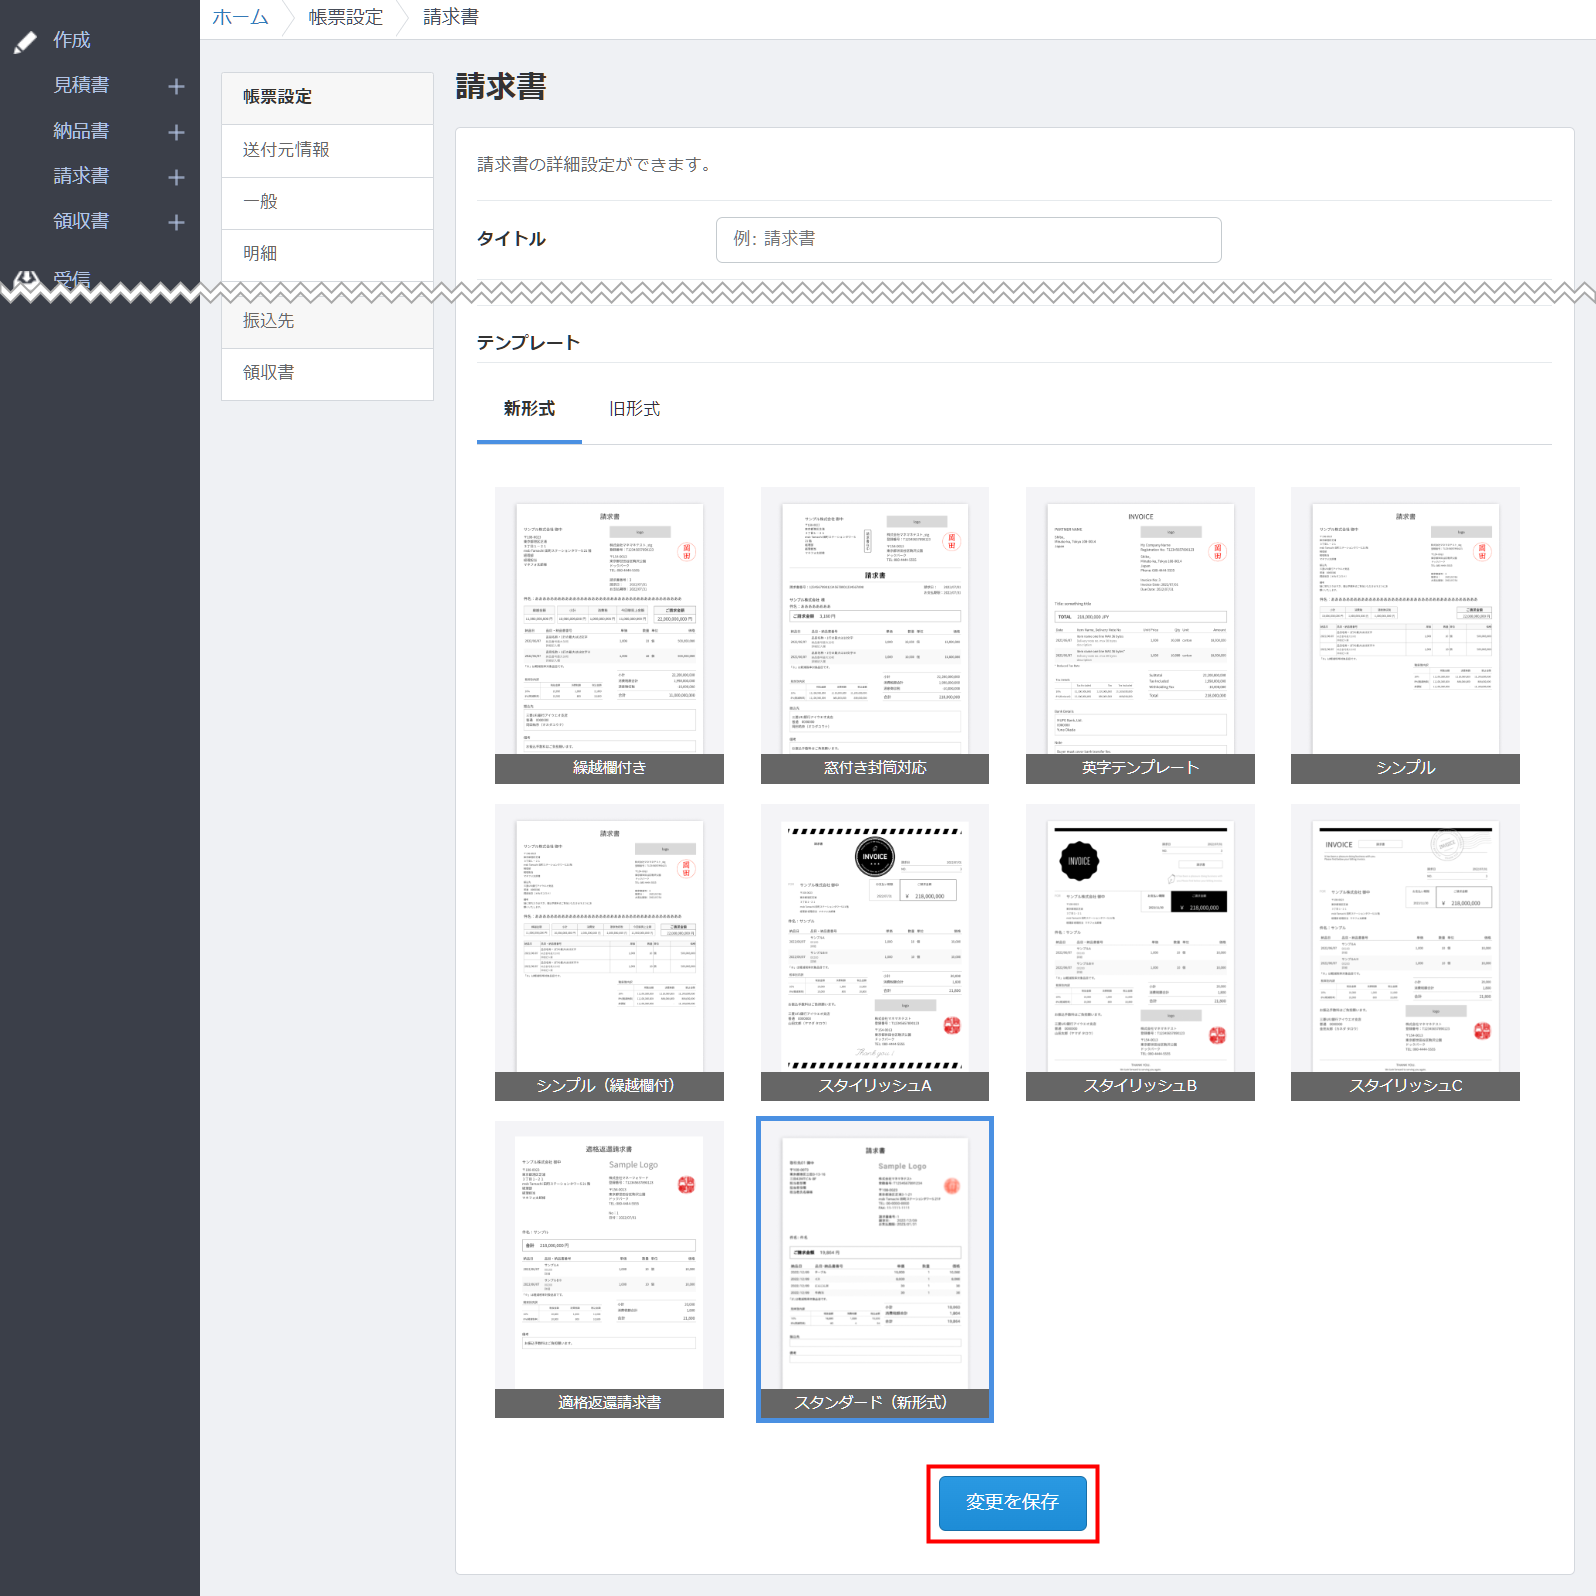Choose the スタイリッシュB template
The image size is (1596, 1596).
1140,952
